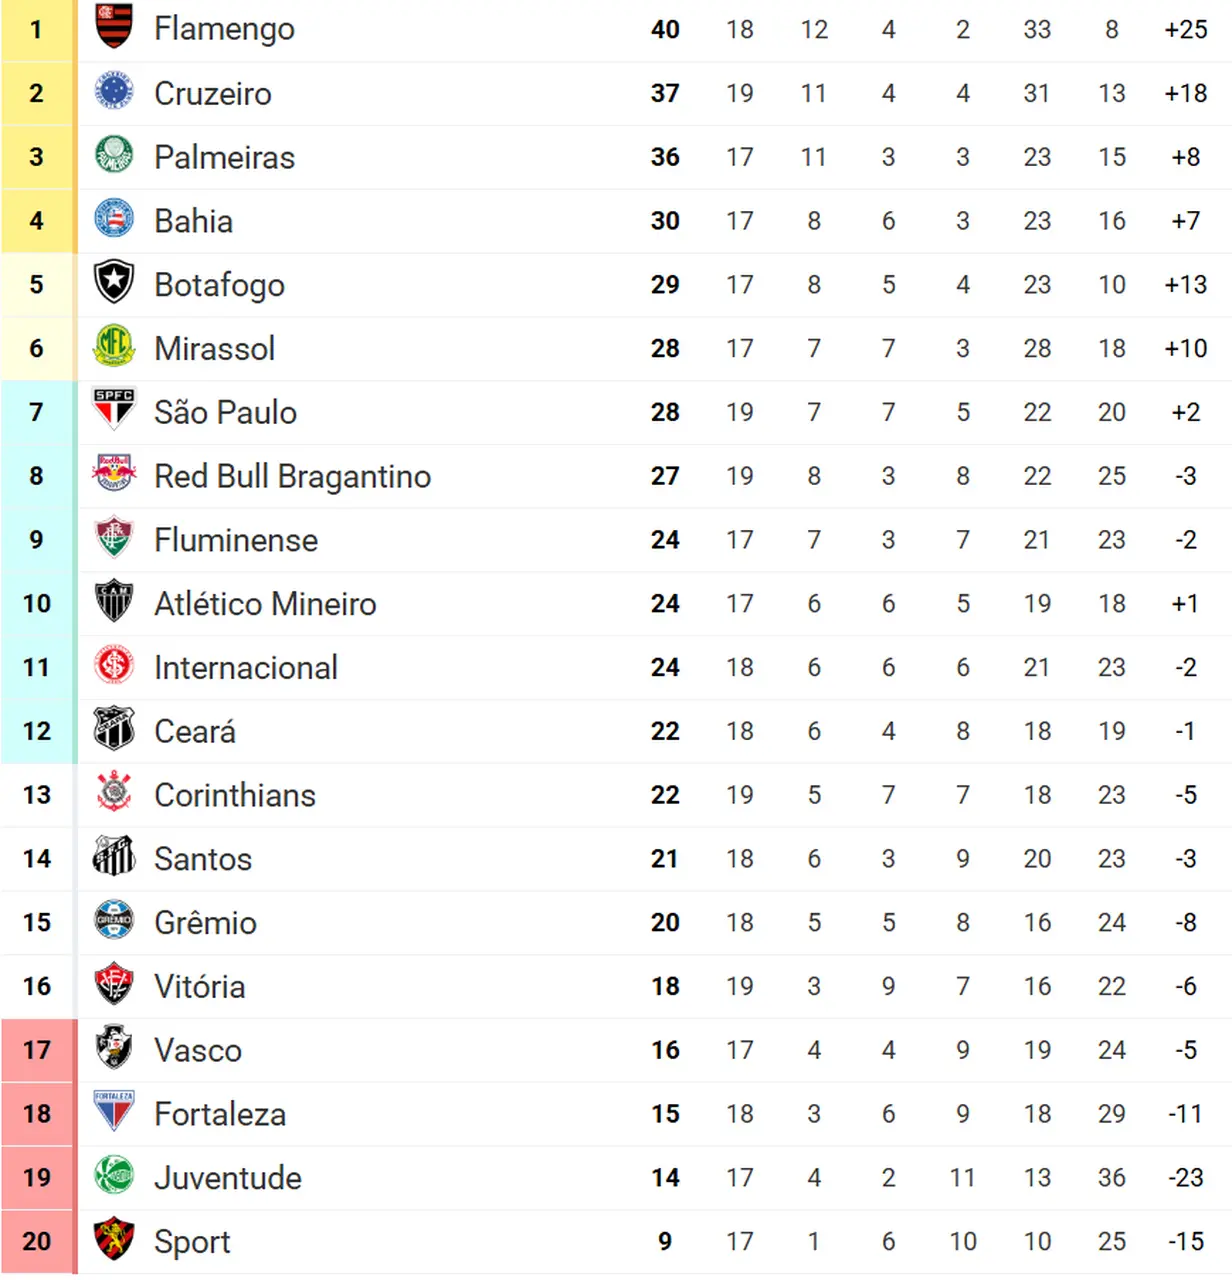The width and height of the screenshot is (1232, 1280).
Task: Open the Mirassol team link
Action: click(214, 349)
